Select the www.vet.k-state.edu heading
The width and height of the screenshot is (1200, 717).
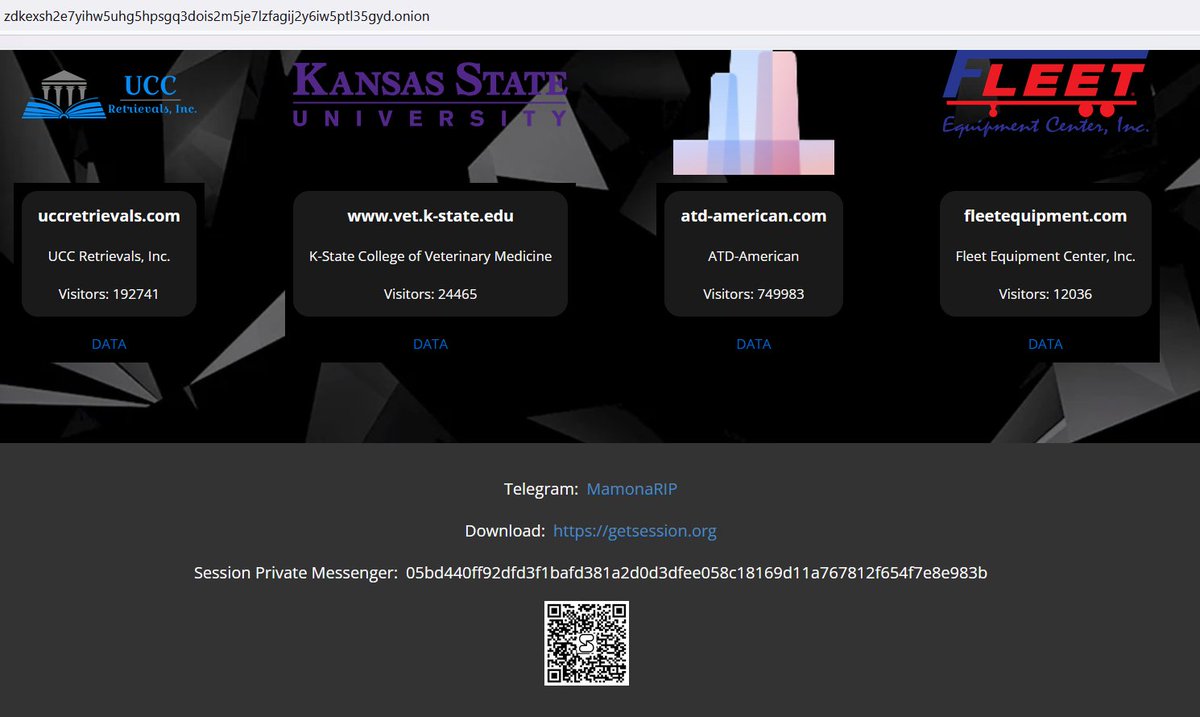click(430, 216)
